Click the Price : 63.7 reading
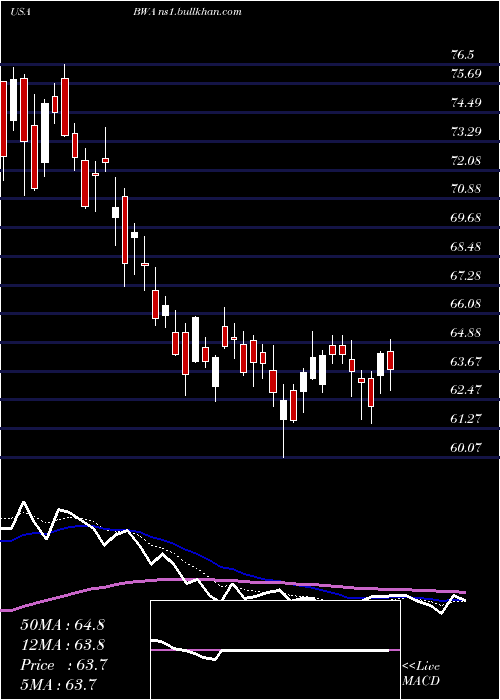 click(64, 665)
